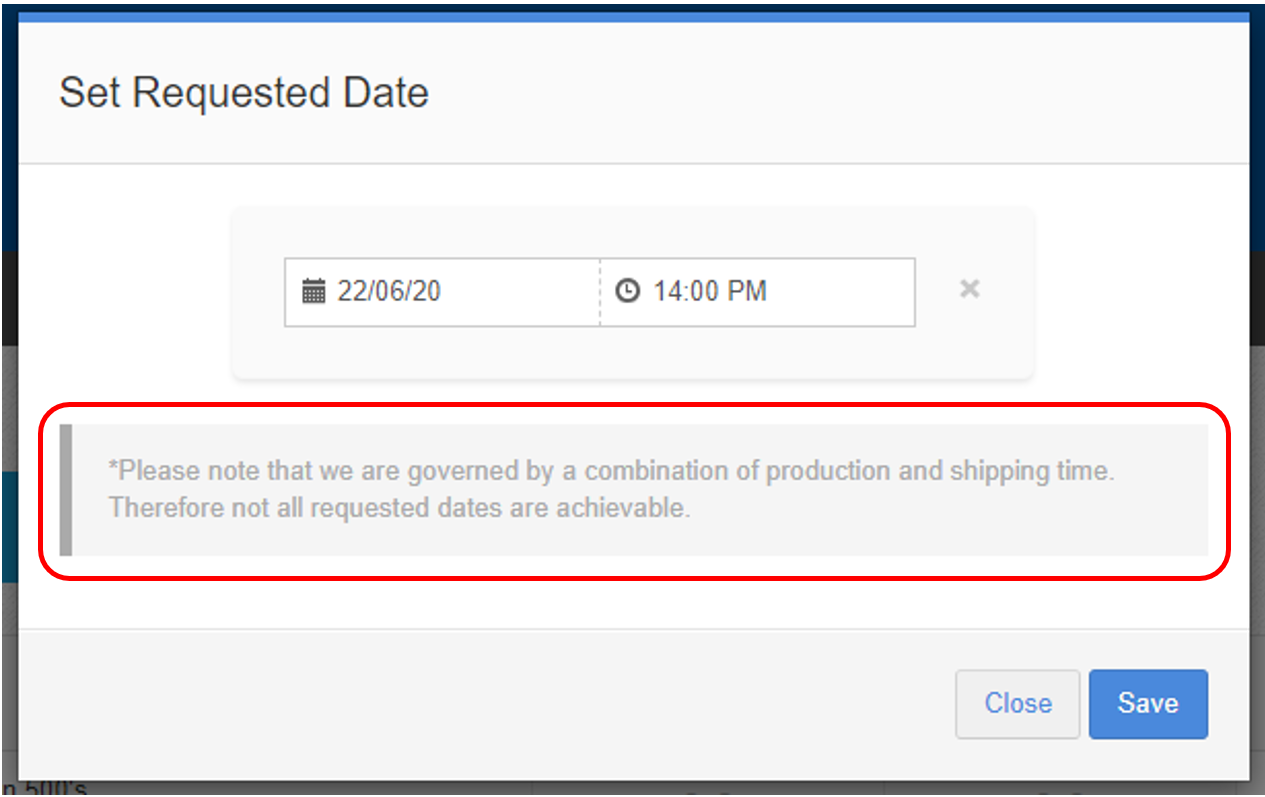
Task: Click "Therefore not all requested dates are achievable" line
Action: click(x=399, y=507)
